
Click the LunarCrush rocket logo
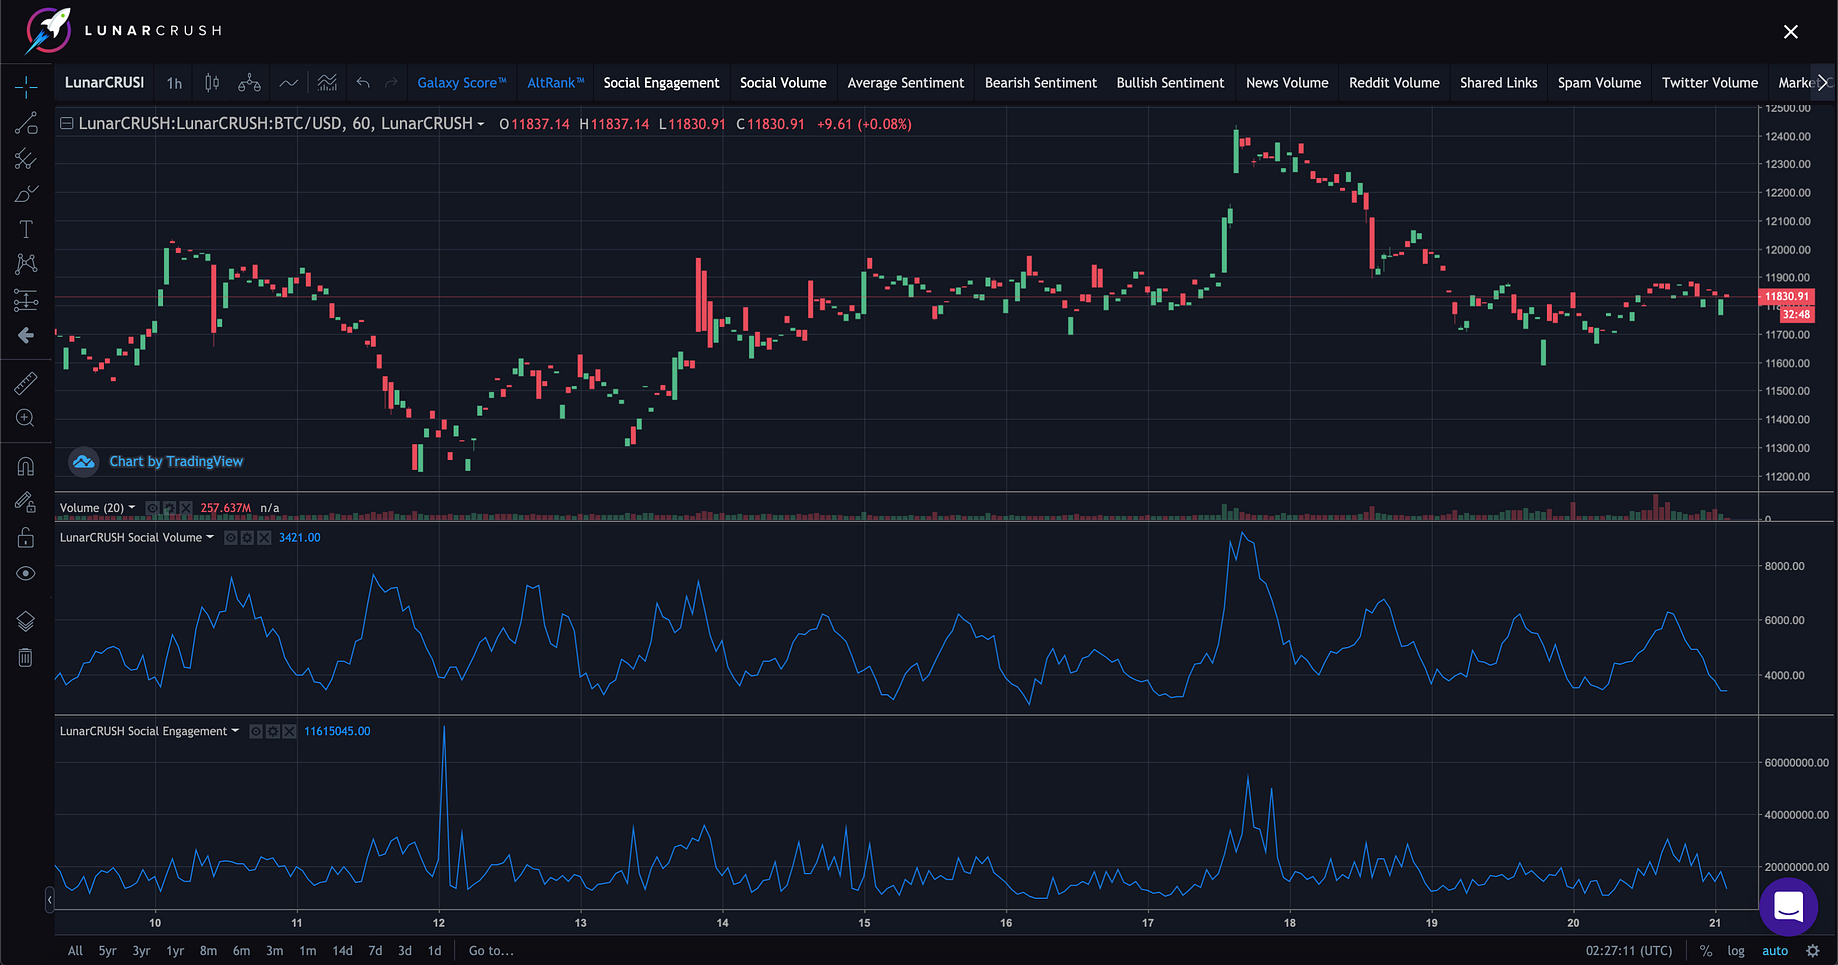48,30
